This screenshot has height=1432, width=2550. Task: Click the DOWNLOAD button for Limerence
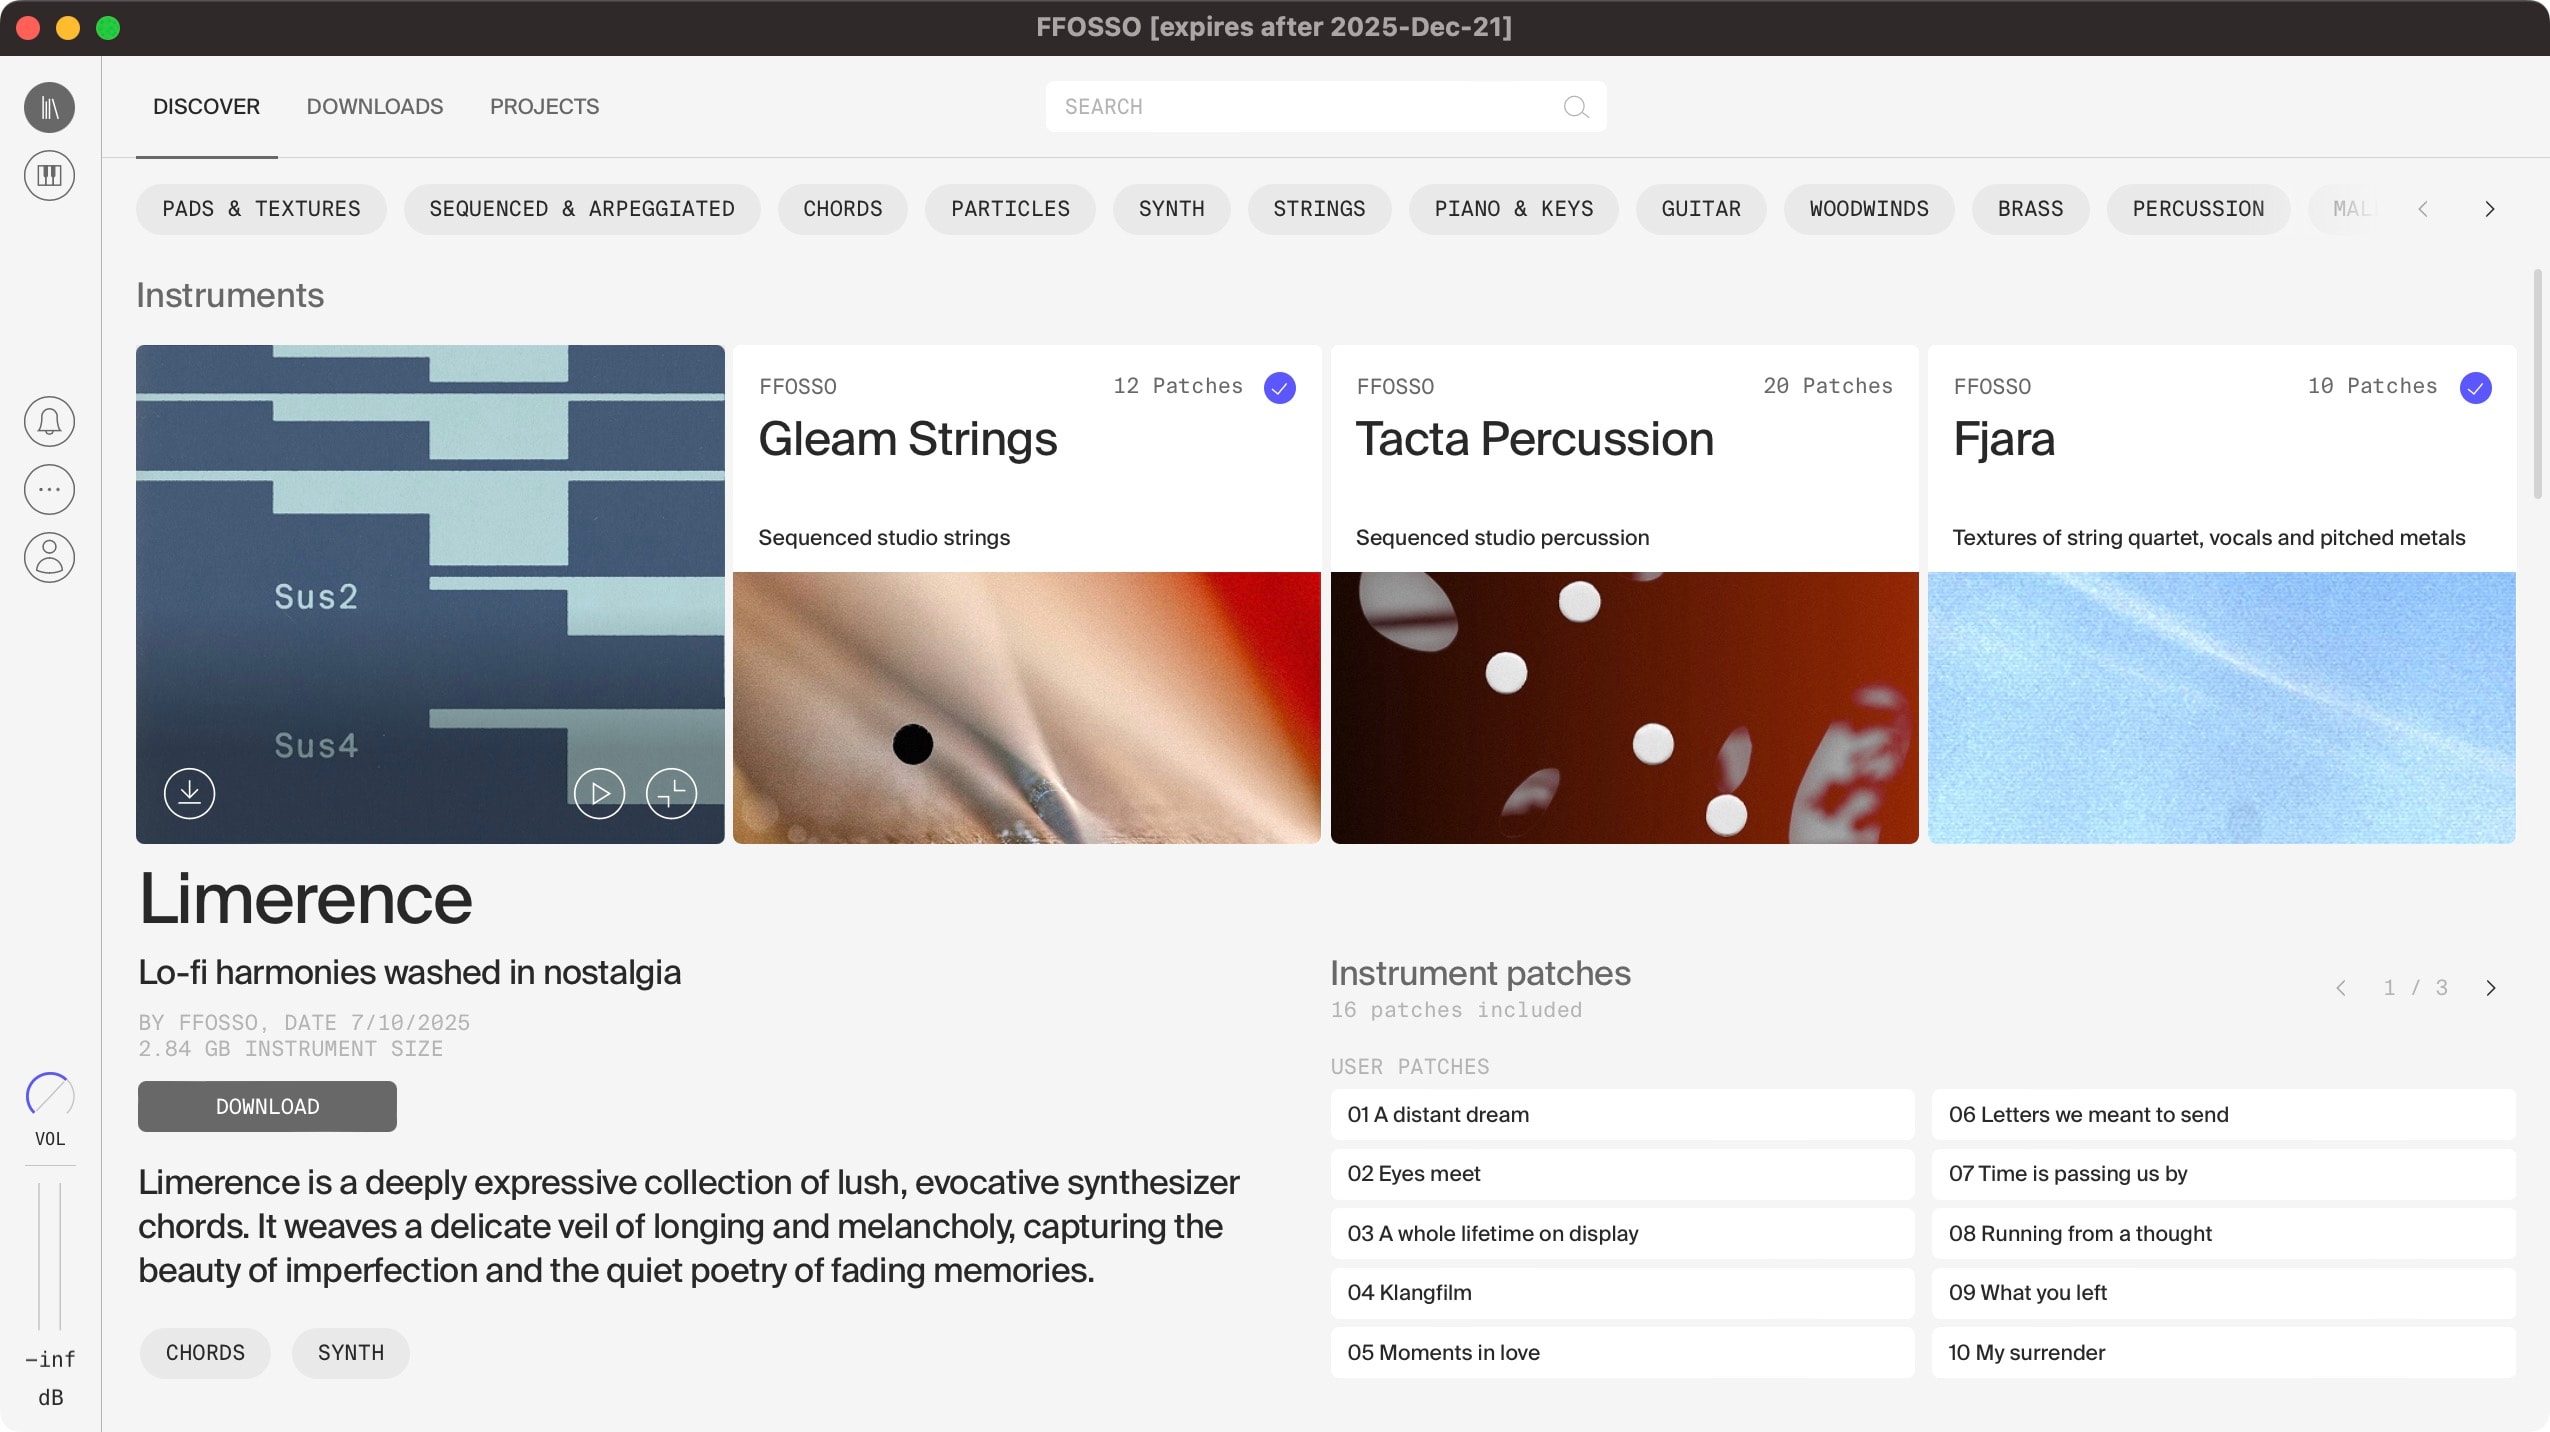click(266, 1106)
